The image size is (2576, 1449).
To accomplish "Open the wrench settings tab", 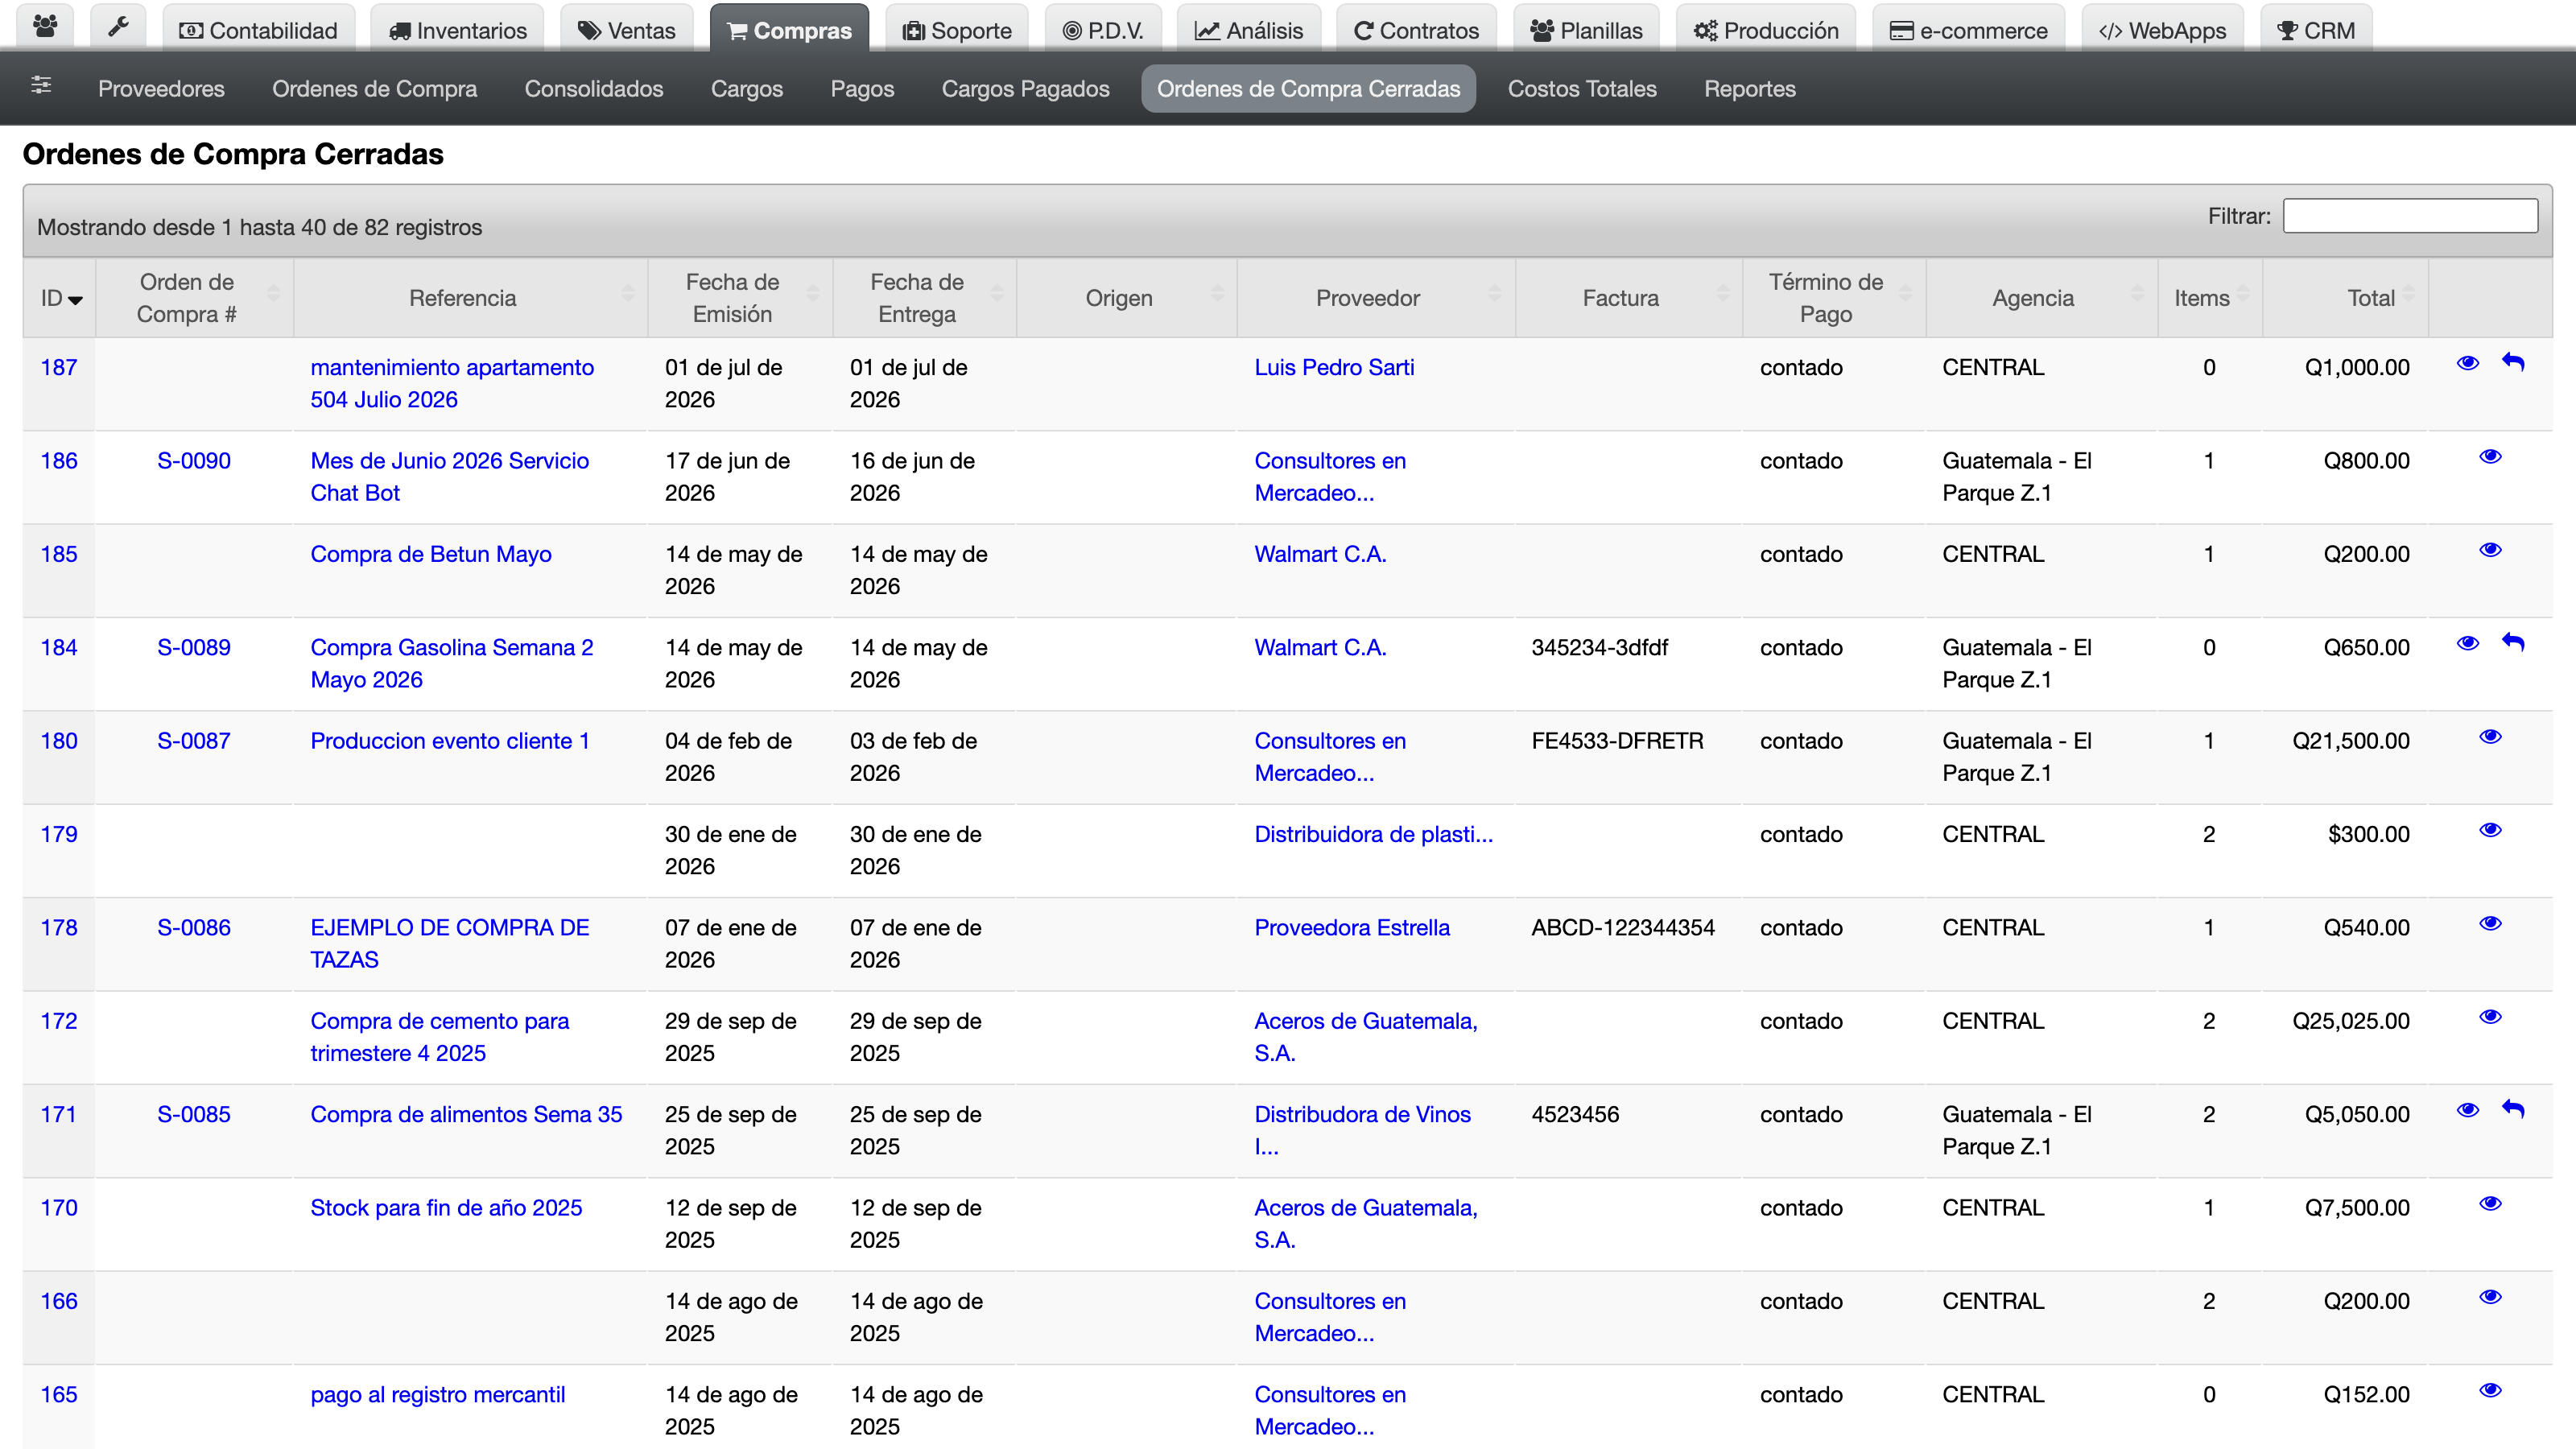I will coord(118,27).
